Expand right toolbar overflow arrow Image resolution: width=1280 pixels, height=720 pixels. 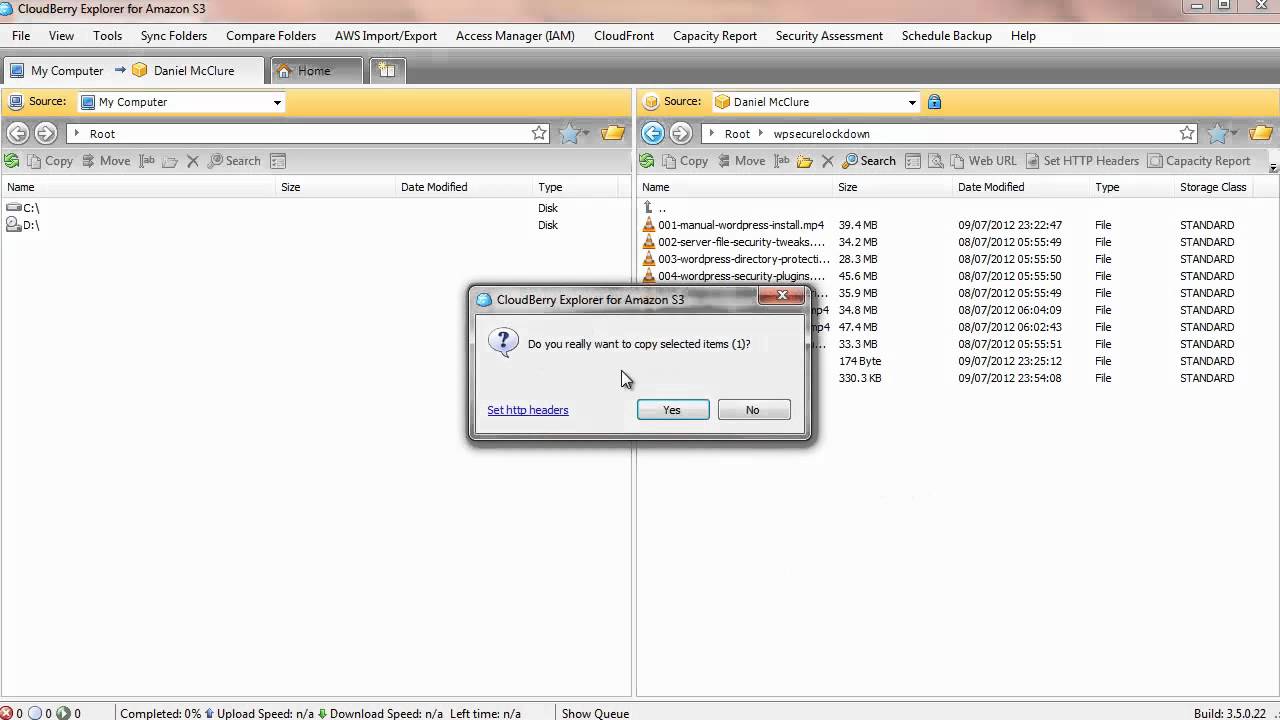1273,168
